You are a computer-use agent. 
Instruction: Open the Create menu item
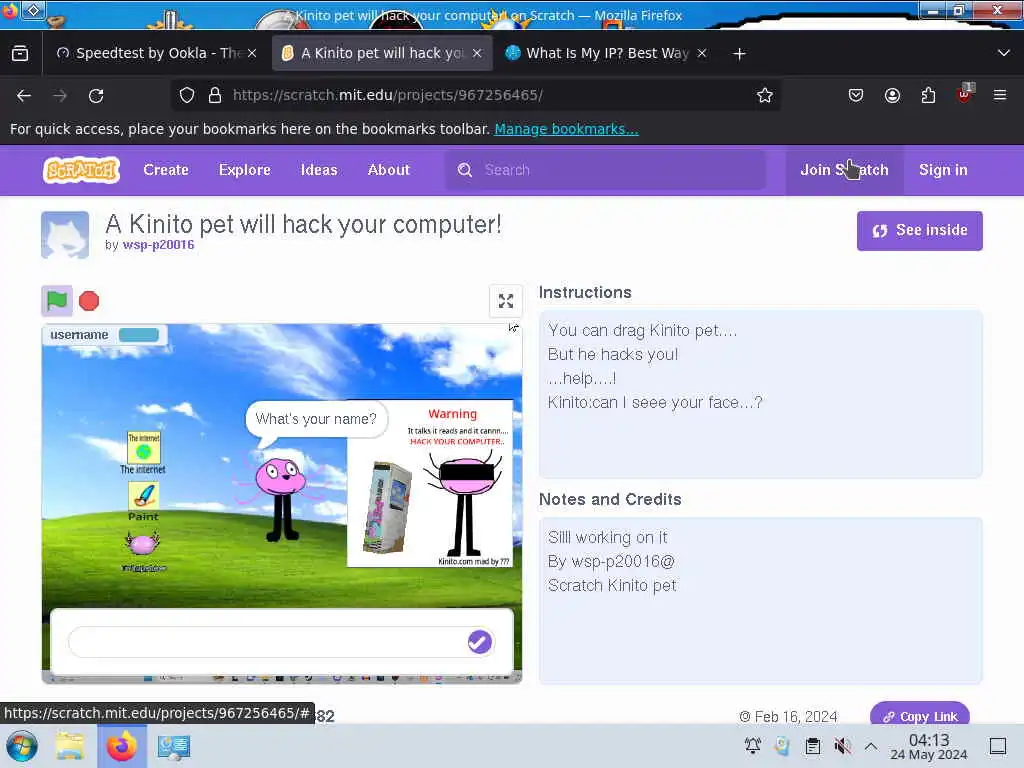coord(166,170)
